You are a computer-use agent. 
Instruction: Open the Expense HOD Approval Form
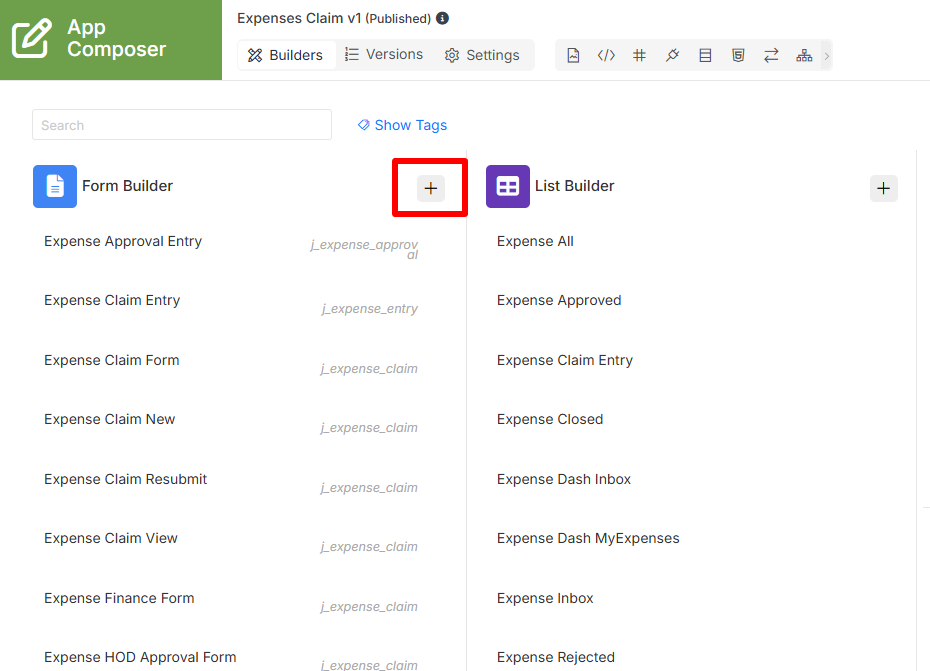(x=140, y=657)
